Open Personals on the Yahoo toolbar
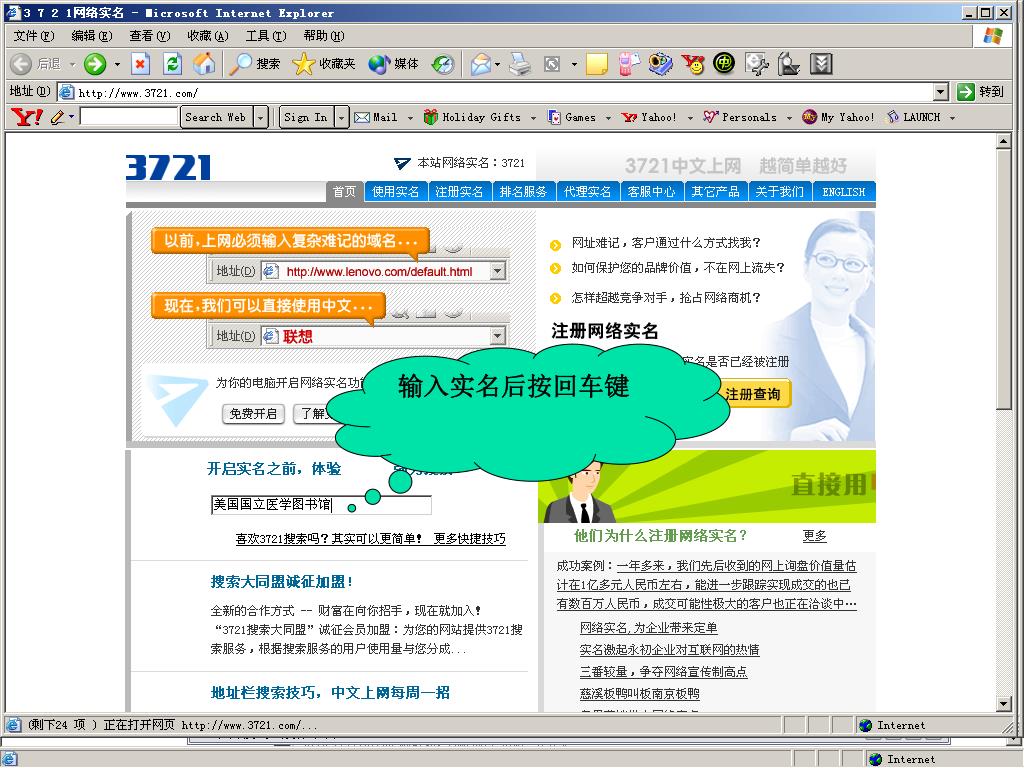 (x=741, y=118)
